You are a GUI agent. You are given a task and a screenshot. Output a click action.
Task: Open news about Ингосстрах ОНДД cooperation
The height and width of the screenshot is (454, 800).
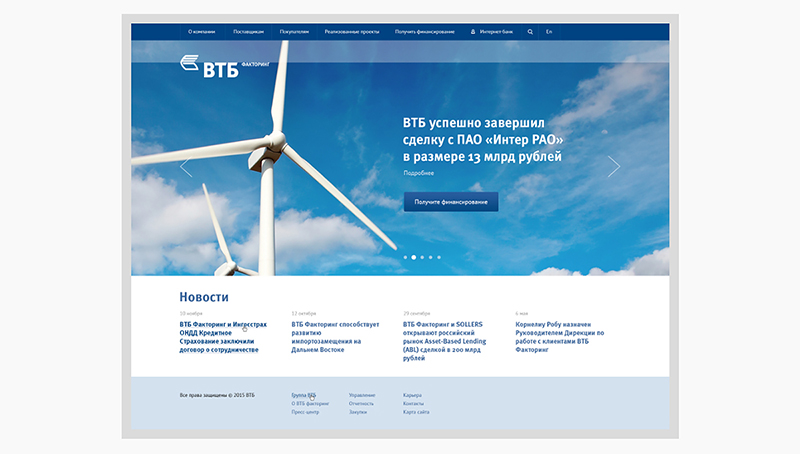tap(223, 337)
